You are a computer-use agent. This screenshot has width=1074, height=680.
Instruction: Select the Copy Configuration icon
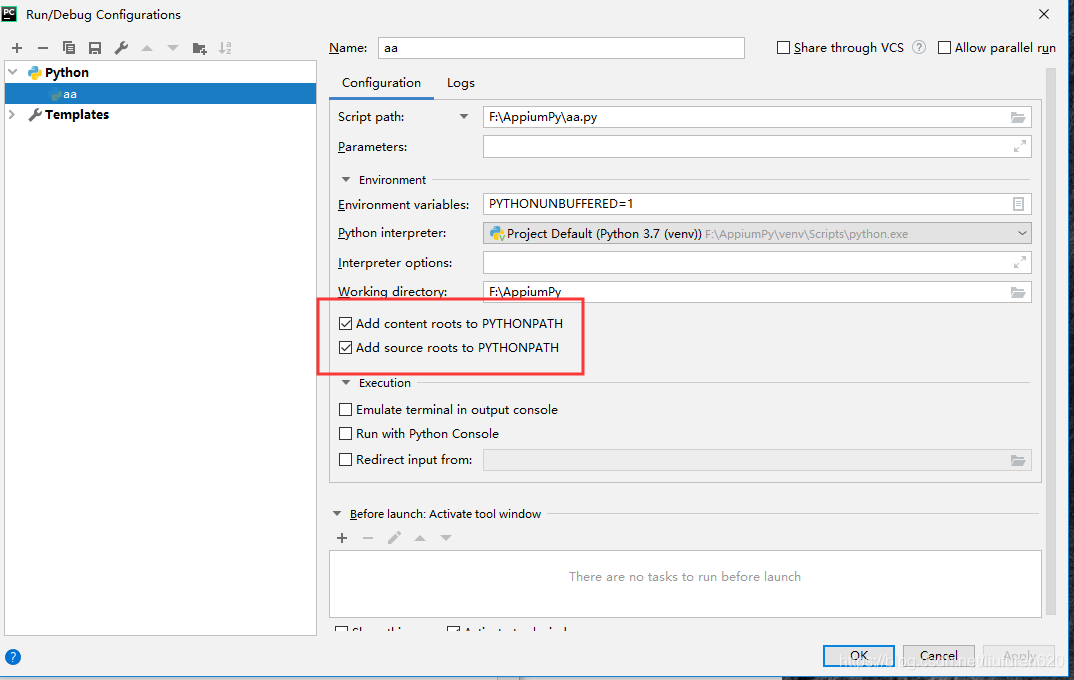[x=68, y=47]
